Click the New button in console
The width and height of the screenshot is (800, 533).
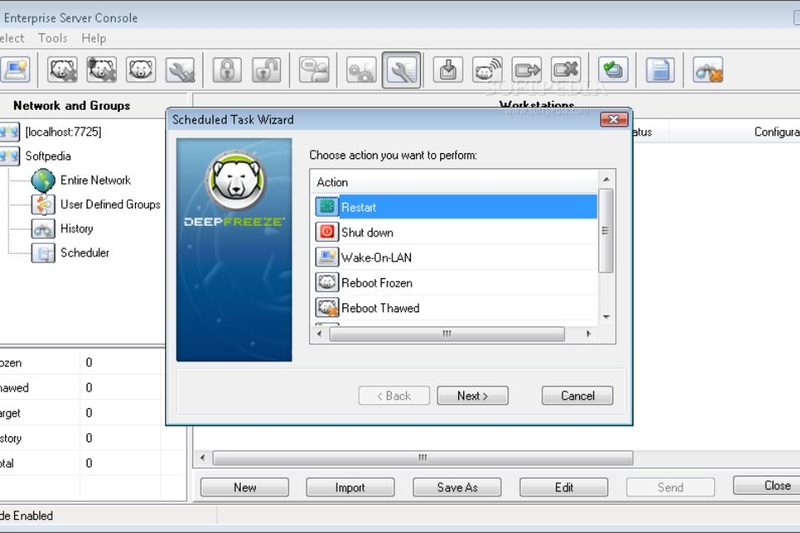coord(245,487)
